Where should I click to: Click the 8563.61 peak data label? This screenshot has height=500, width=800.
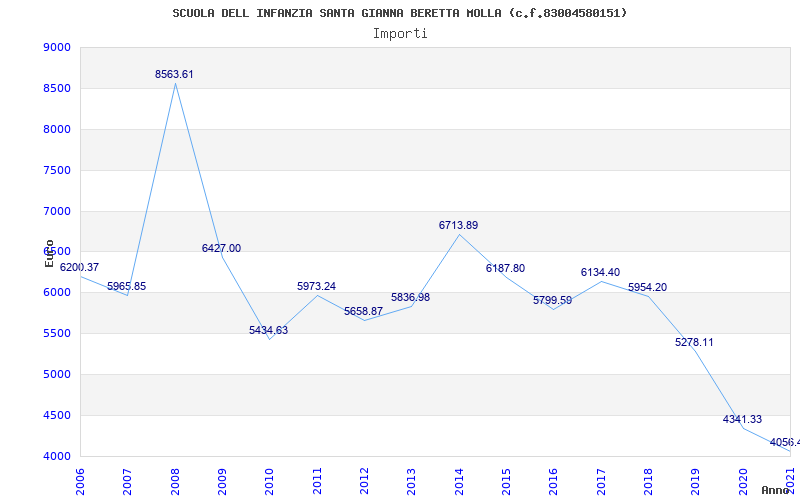[174, 75]
